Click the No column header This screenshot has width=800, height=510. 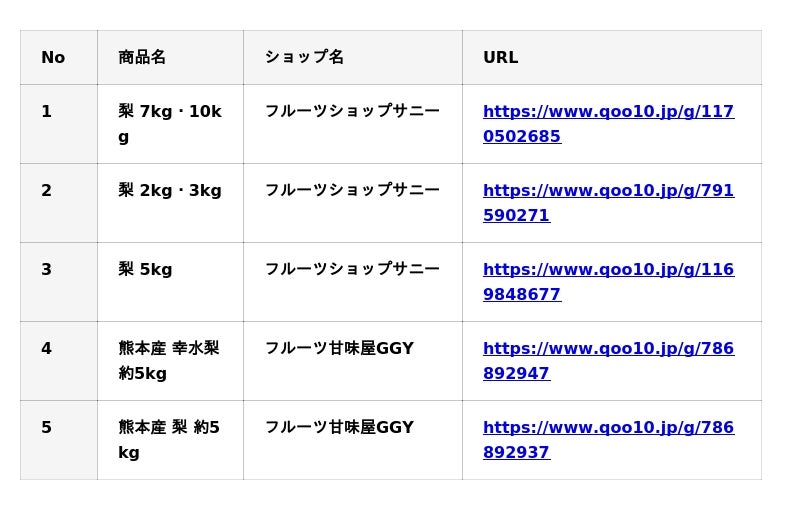coord(53,58)
